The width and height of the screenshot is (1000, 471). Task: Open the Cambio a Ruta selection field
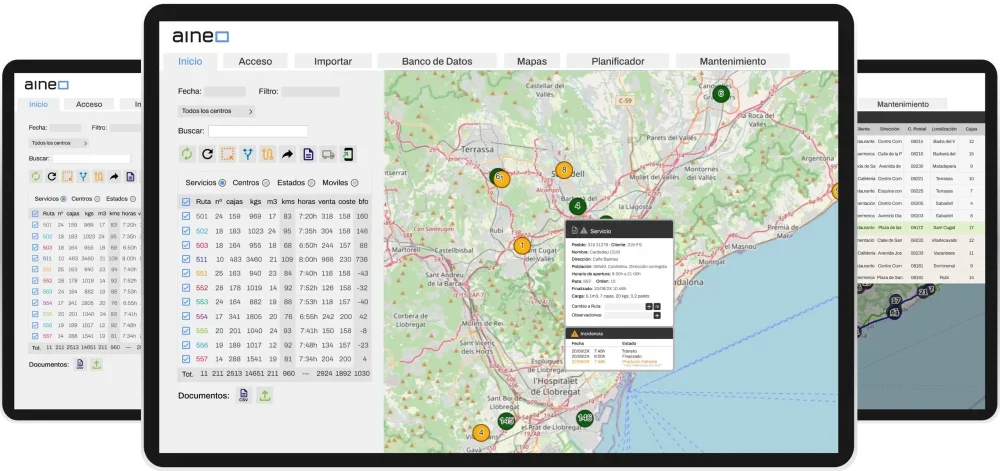(x=624, y=307)
